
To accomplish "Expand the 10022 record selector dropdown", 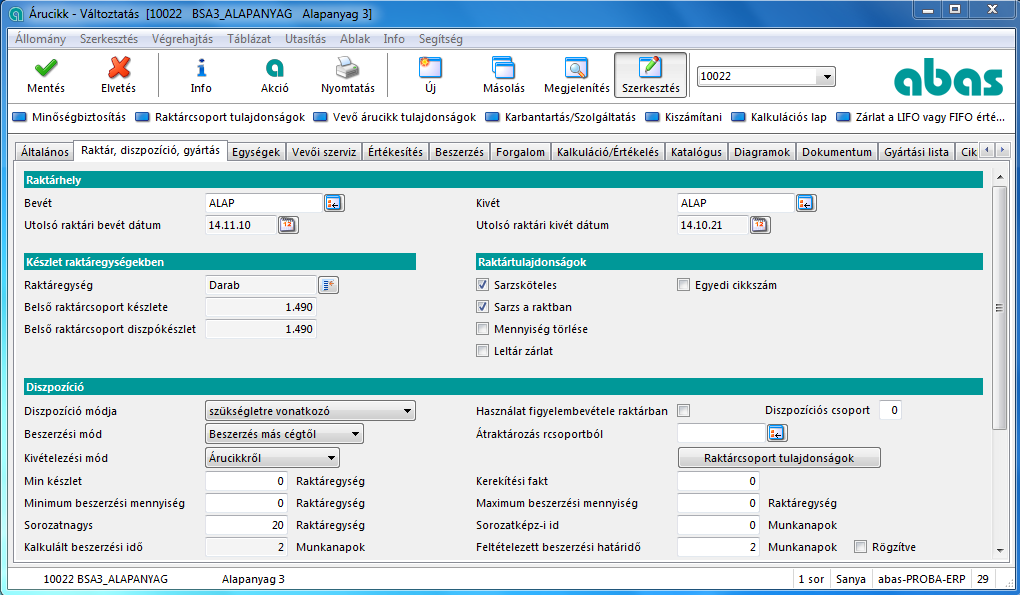I will [x=826, y=77].
